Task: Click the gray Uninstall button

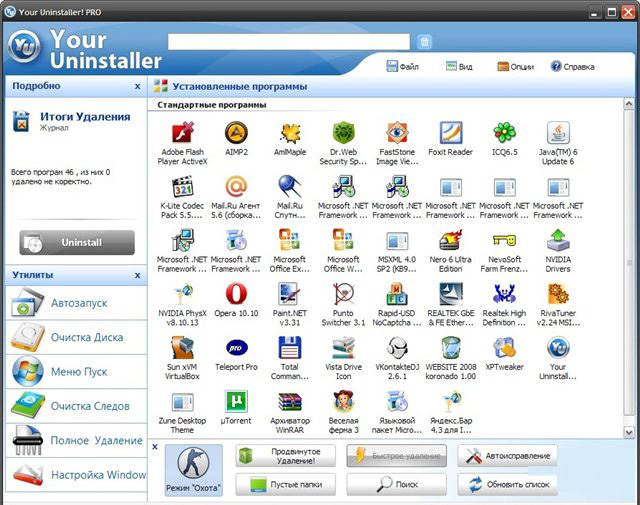Action: 77,242
